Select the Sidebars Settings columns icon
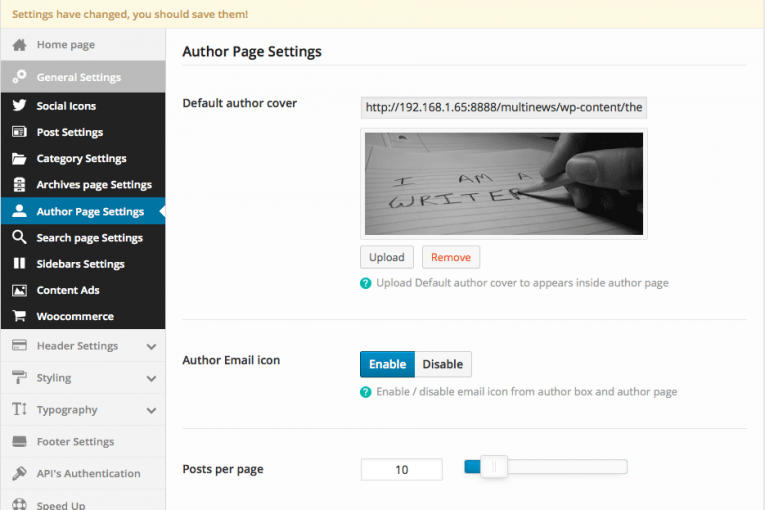Image resolution: width=765 pixels, height=510 pixels. tap(19, 264)
